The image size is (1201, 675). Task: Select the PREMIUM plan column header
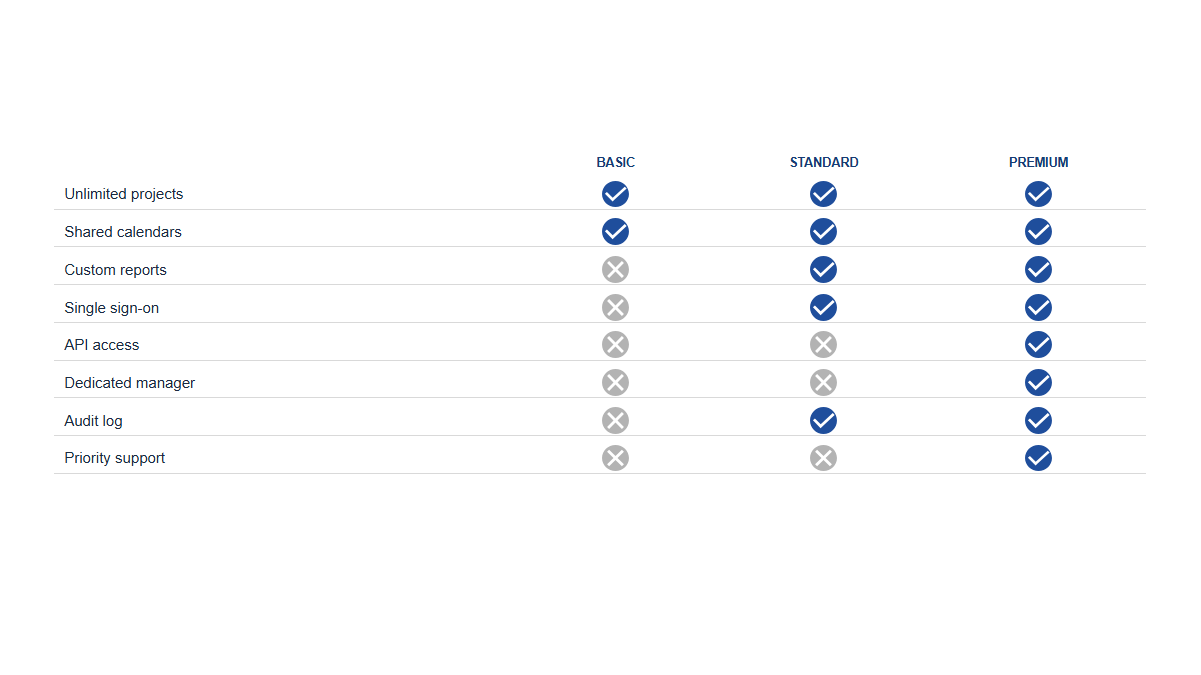[x=1038, y=162]
